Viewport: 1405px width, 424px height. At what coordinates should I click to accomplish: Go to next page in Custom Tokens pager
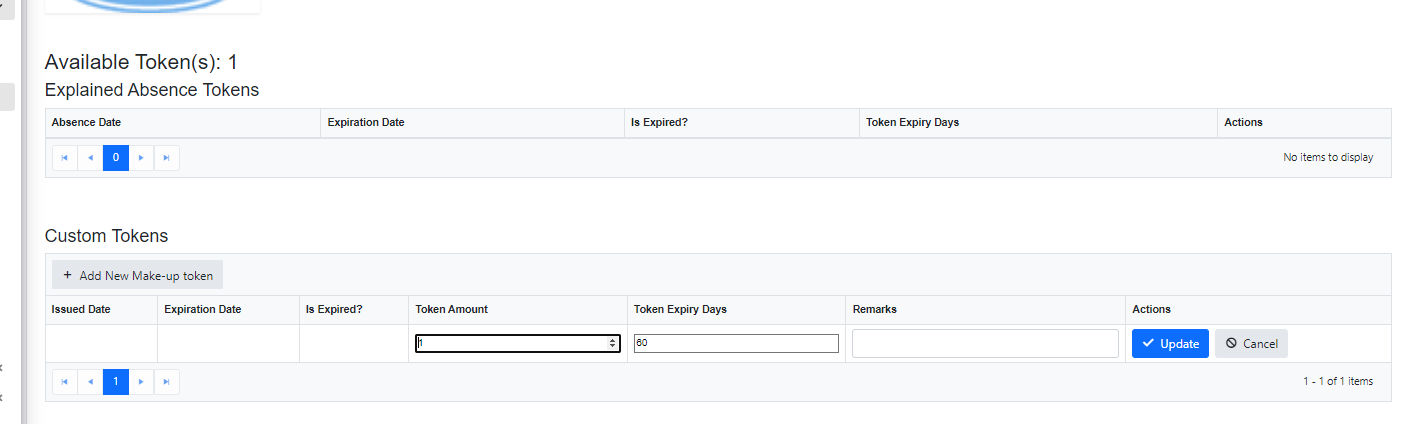click(x=141, y=382)
